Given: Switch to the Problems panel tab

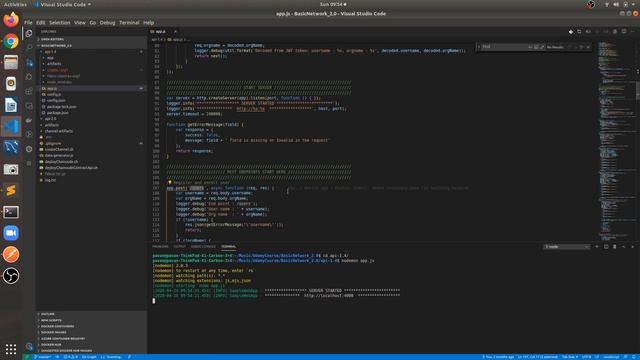Looking at the screenshot, I should [160, 247].
